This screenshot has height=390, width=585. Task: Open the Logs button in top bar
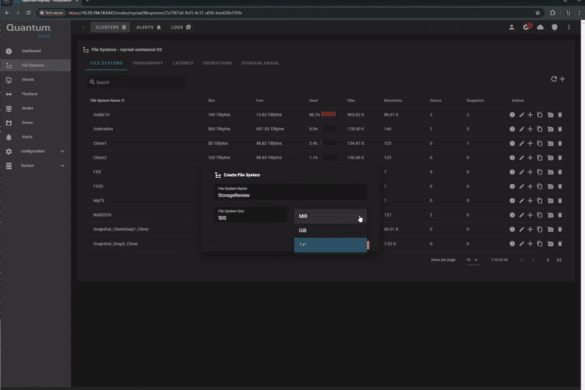coord(181,27)
